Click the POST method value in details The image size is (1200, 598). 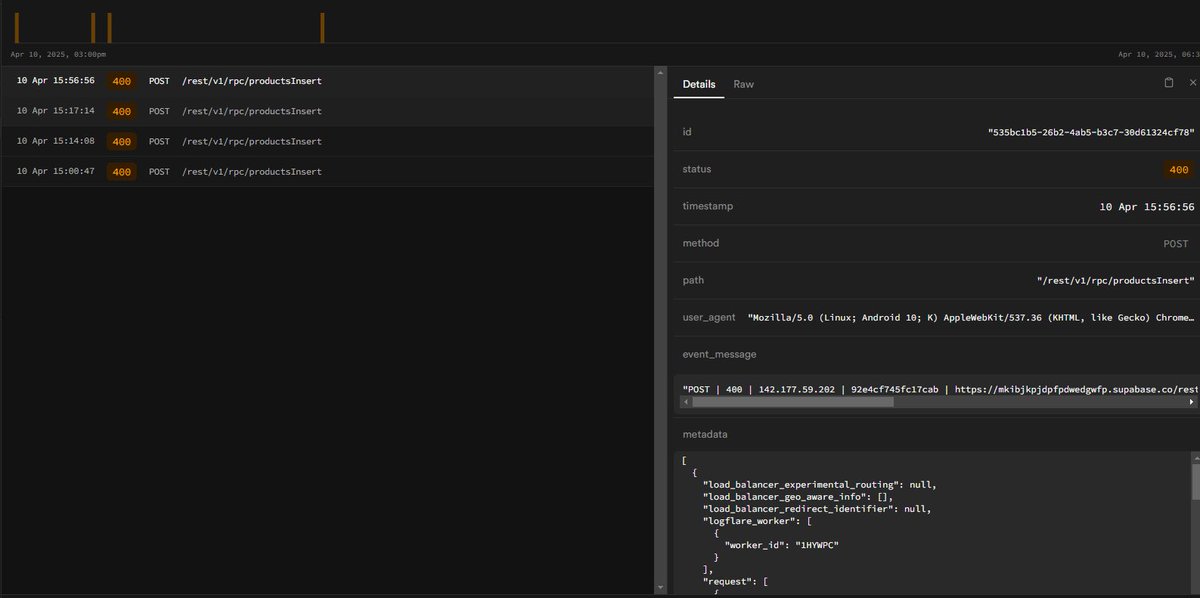(1176, 244)
